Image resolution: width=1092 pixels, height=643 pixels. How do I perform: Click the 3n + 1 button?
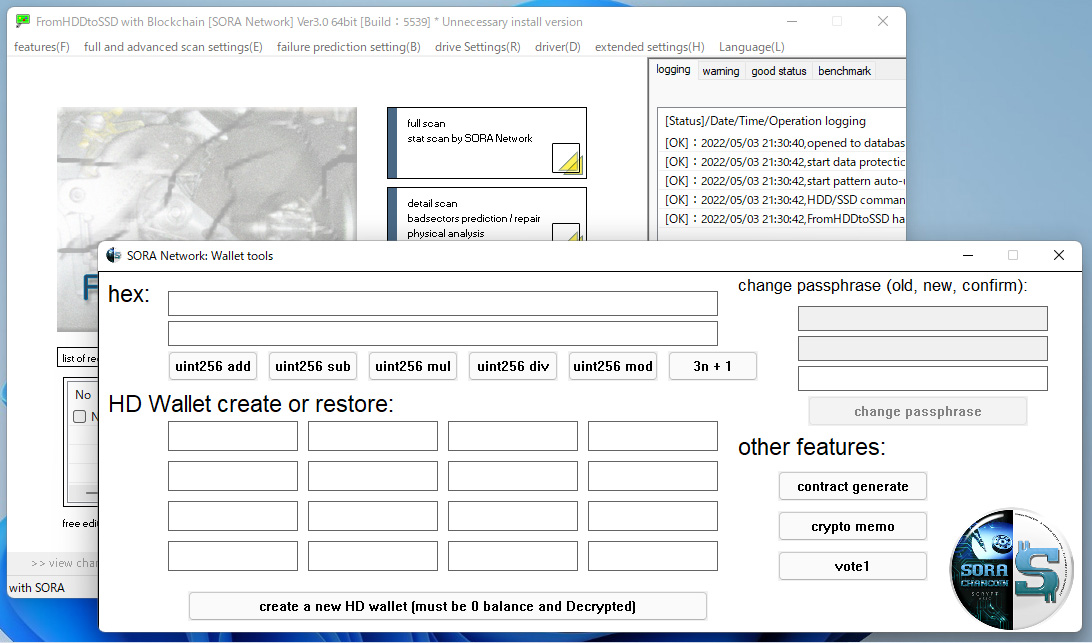[x=712, y=366]
